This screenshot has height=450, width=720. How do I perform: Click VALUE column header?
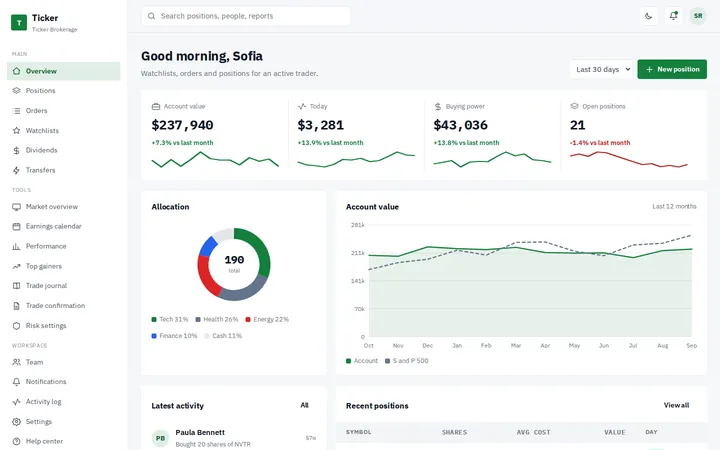click(x=614, y=432)
